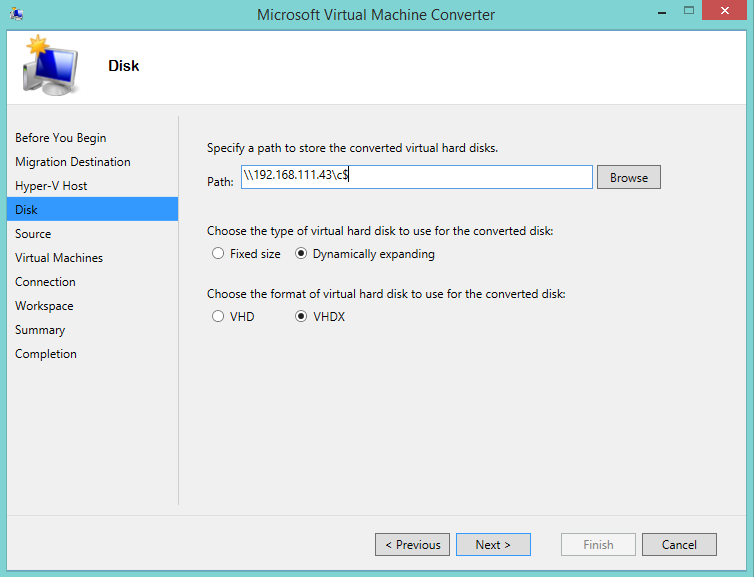This screenshot has width=754, height=577.
Task: Go back with the < Previous button
Action: 413,545
